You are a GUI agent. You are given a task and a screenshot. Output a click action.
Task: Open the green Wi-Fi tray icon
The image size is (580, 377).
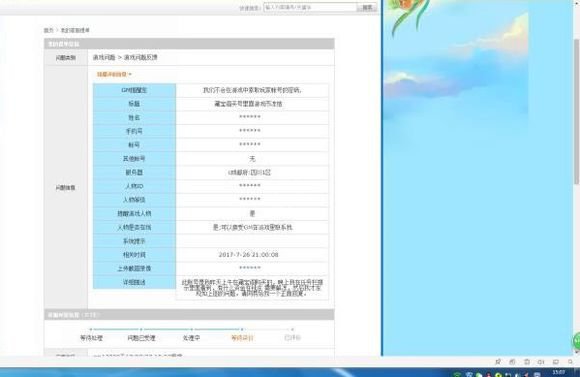coord(457,374)
